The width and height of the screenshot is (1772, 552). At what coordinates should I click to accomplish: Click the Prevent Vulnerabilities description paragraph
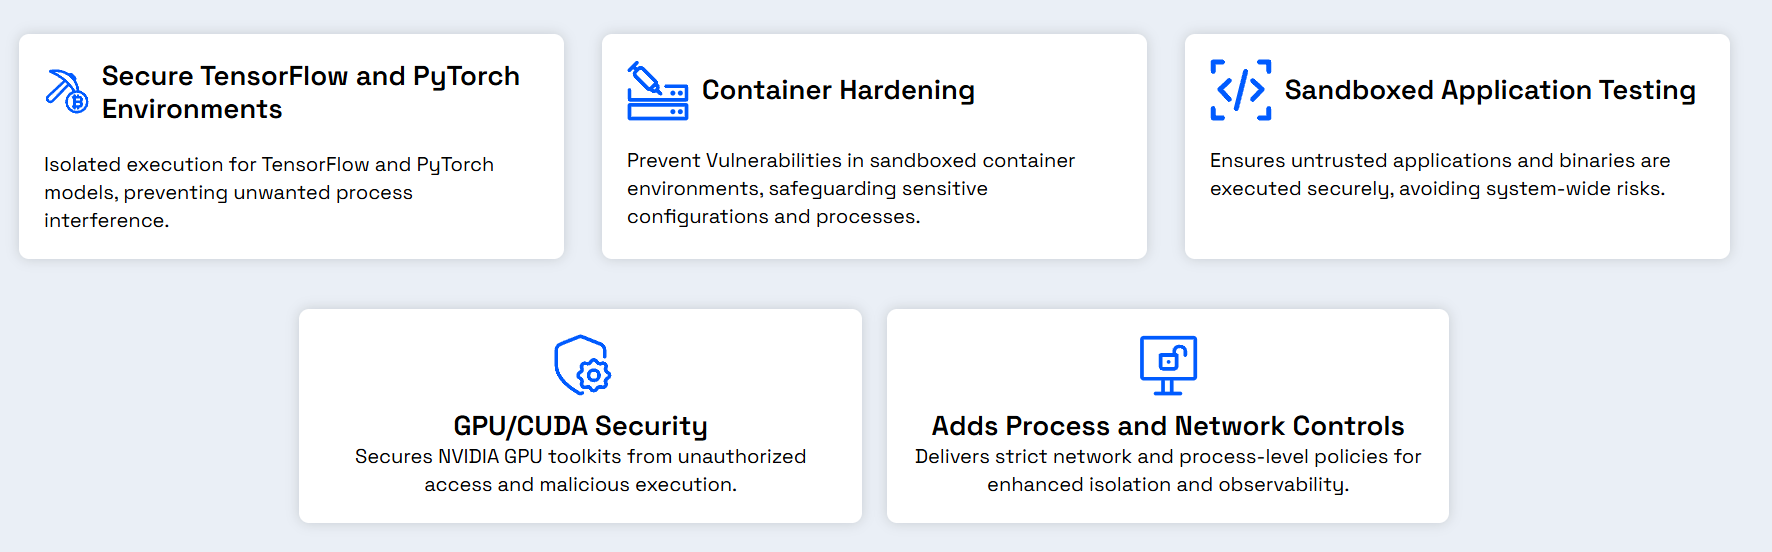[851, 188]
